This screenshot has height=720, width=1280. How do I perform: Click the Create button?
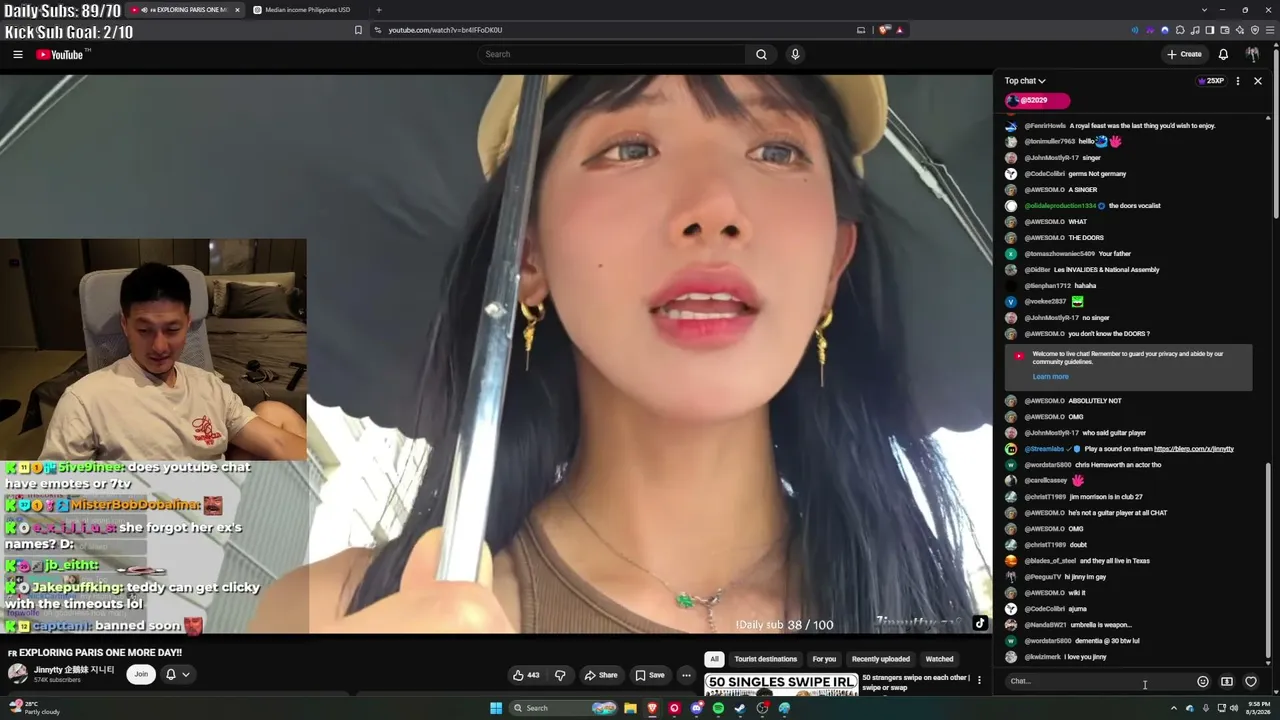[x=1185, y=54]
